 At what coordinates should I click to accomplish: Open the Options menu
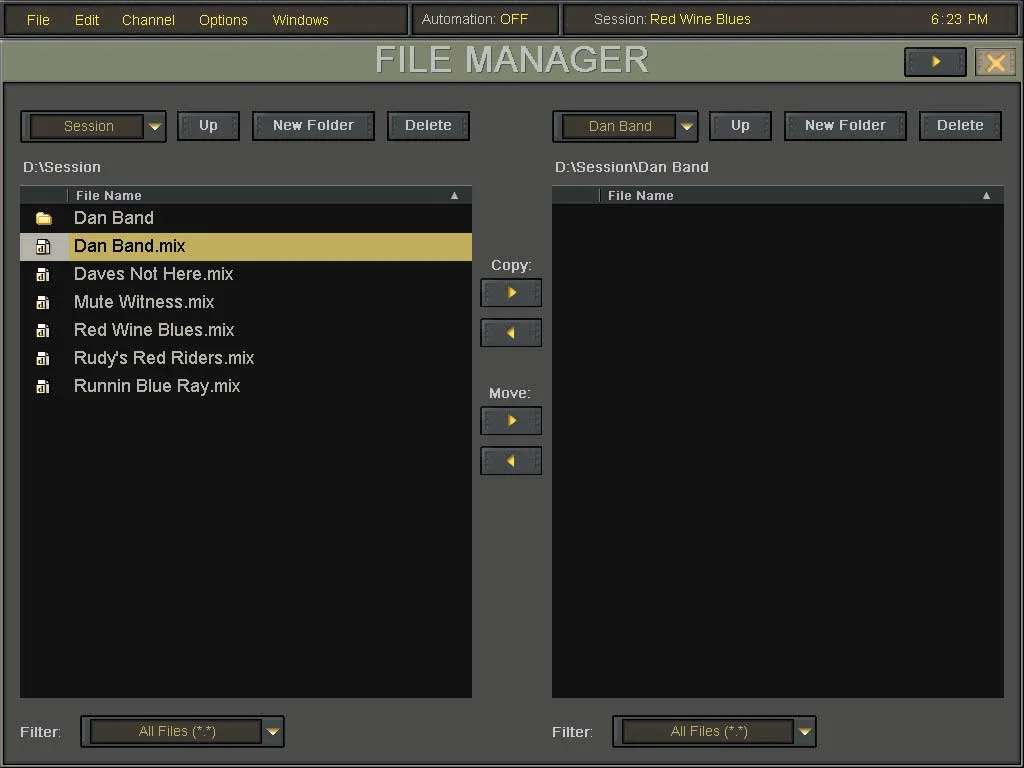pos(223,20)
